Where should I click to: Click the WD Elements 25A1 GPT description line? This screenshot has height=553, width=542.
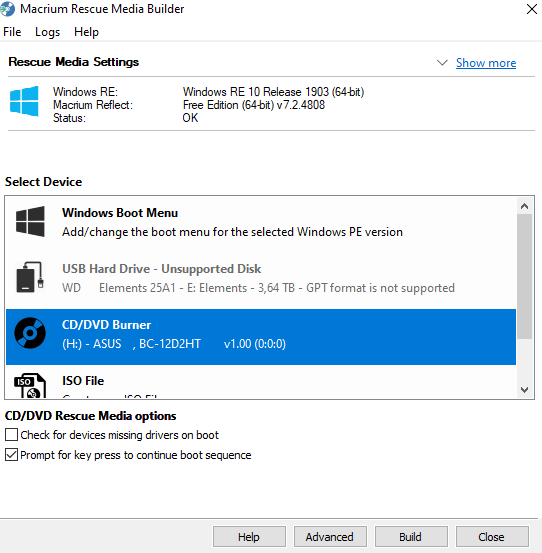[258, 288]
